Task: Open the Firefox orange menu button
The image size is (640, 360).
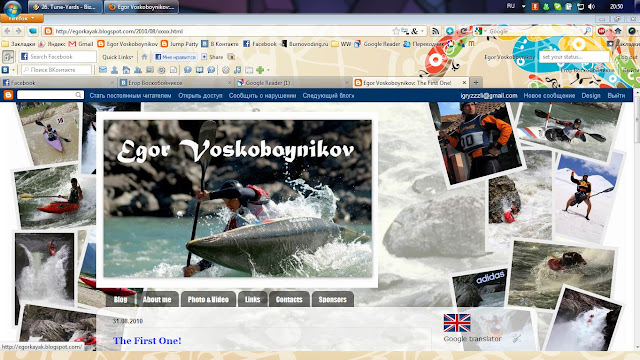Action: [x=22, y=18]
